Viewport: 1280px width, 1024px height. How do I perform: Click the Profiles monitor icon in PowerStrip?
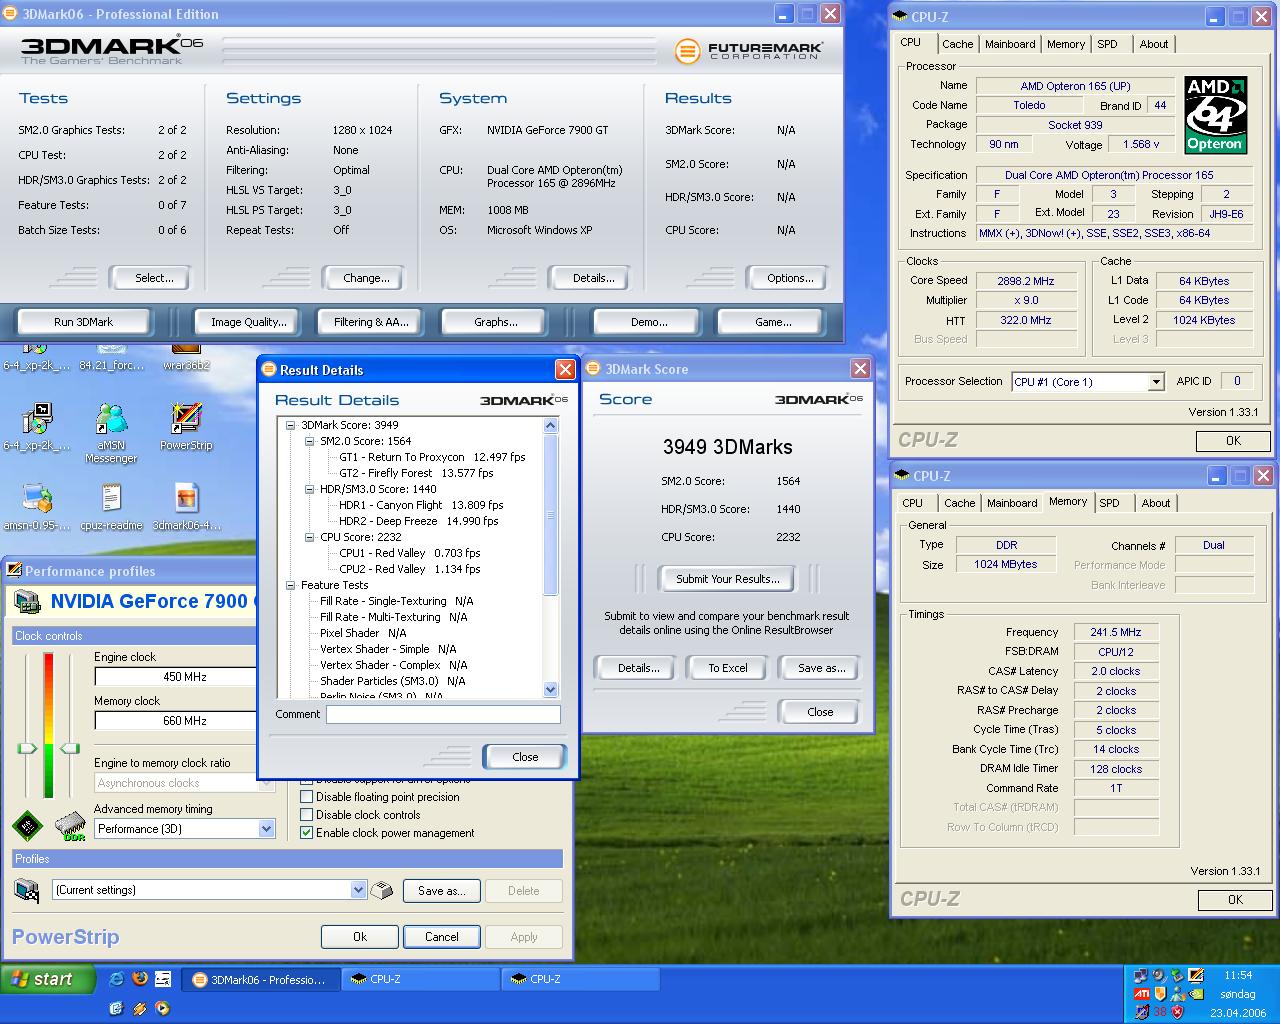[27, 890]
